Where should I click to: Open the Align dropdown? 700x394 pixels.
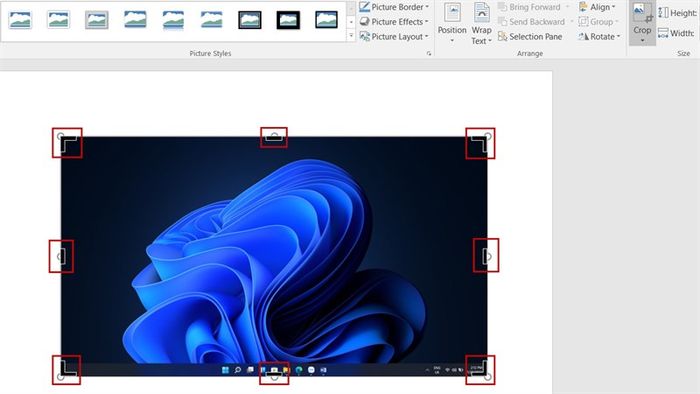[597, 7]
